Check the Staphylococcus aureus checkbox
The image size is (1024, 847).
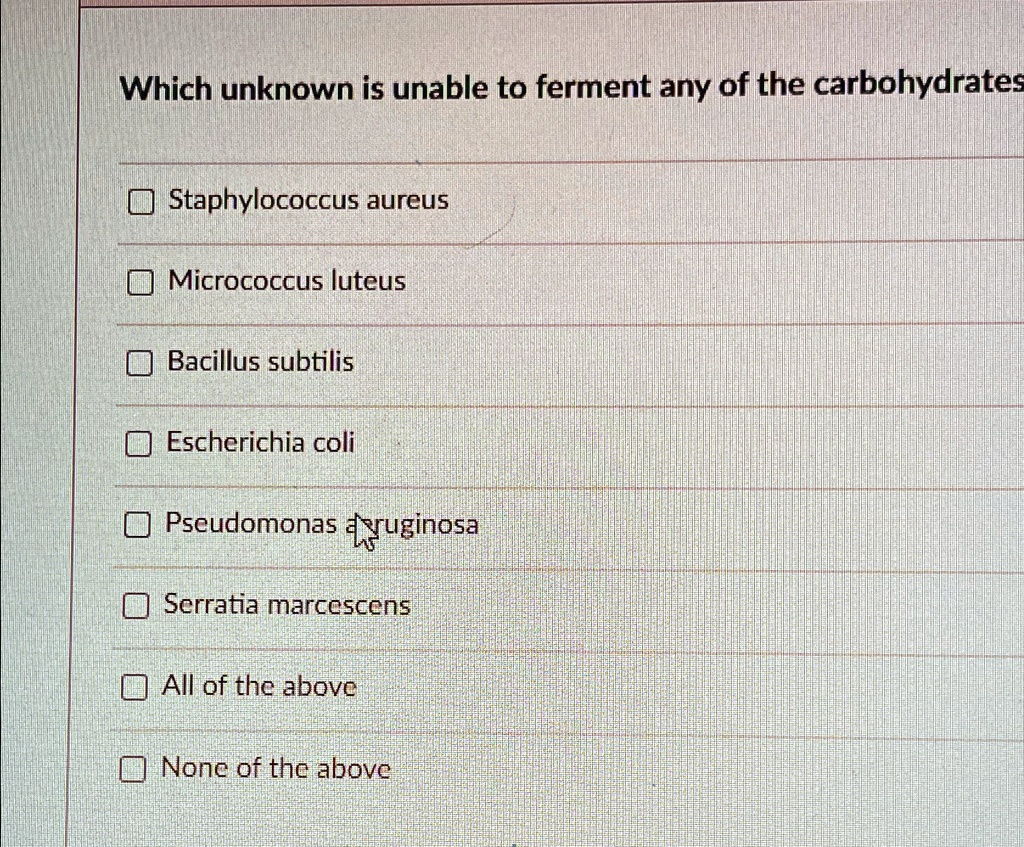139,201
